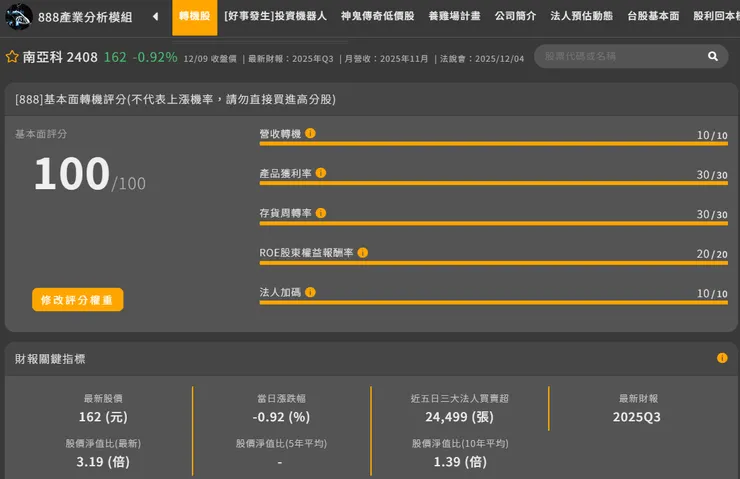Click the 南亞科 2408 stock title
Image resolution: width=740 pixels, height=479 pixels.
pyautogui.click(x=60, y=57)
